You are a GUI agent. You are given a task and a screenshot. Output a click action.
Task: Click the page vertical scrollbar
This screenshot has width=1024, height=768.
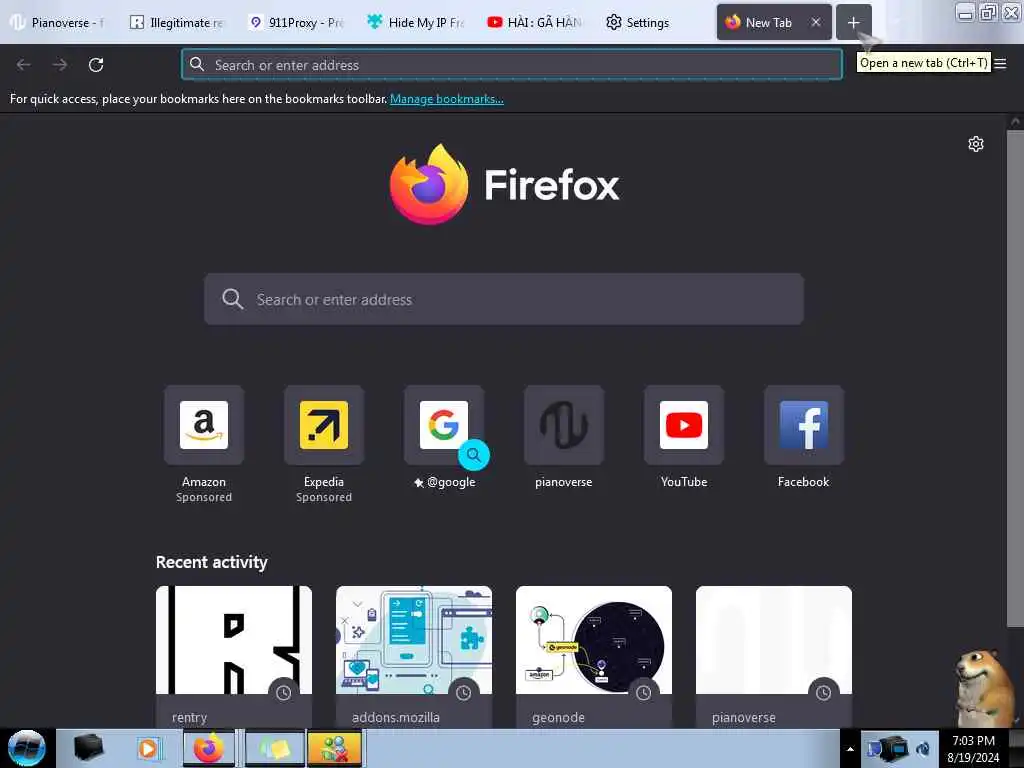pyautogui.click(x=1015, y=379)
